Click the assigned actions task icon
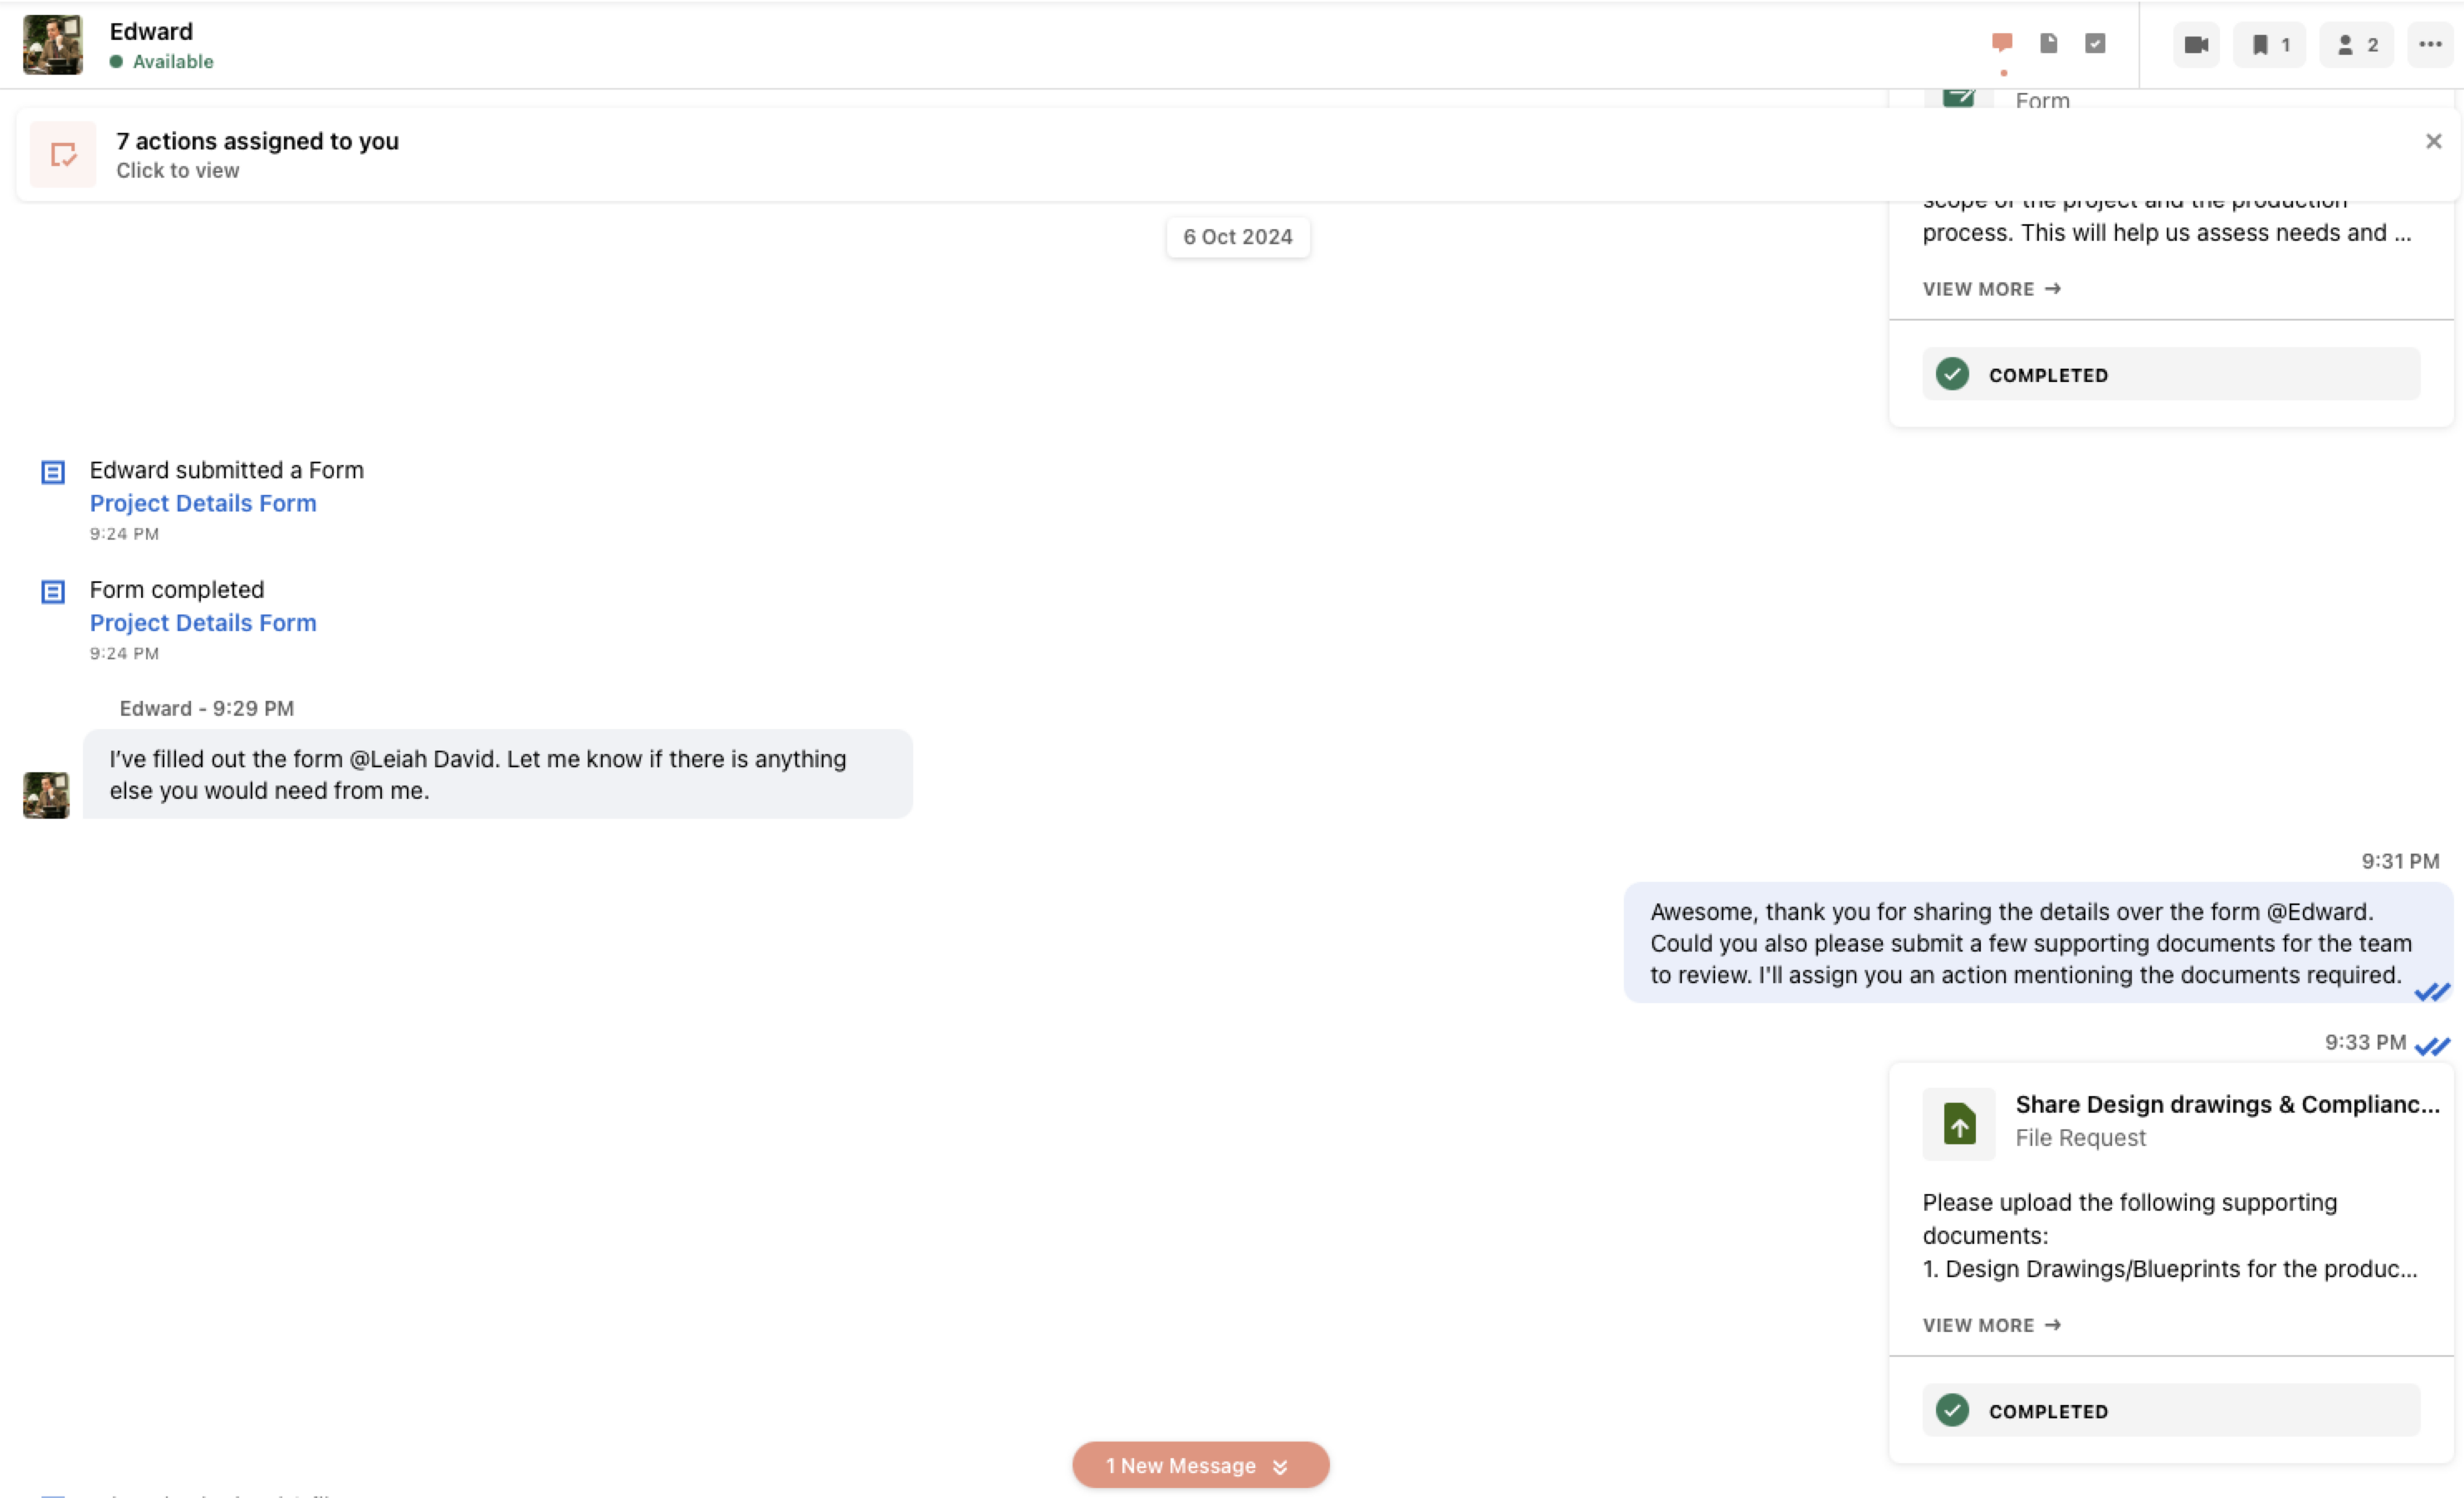 point(63,155)
